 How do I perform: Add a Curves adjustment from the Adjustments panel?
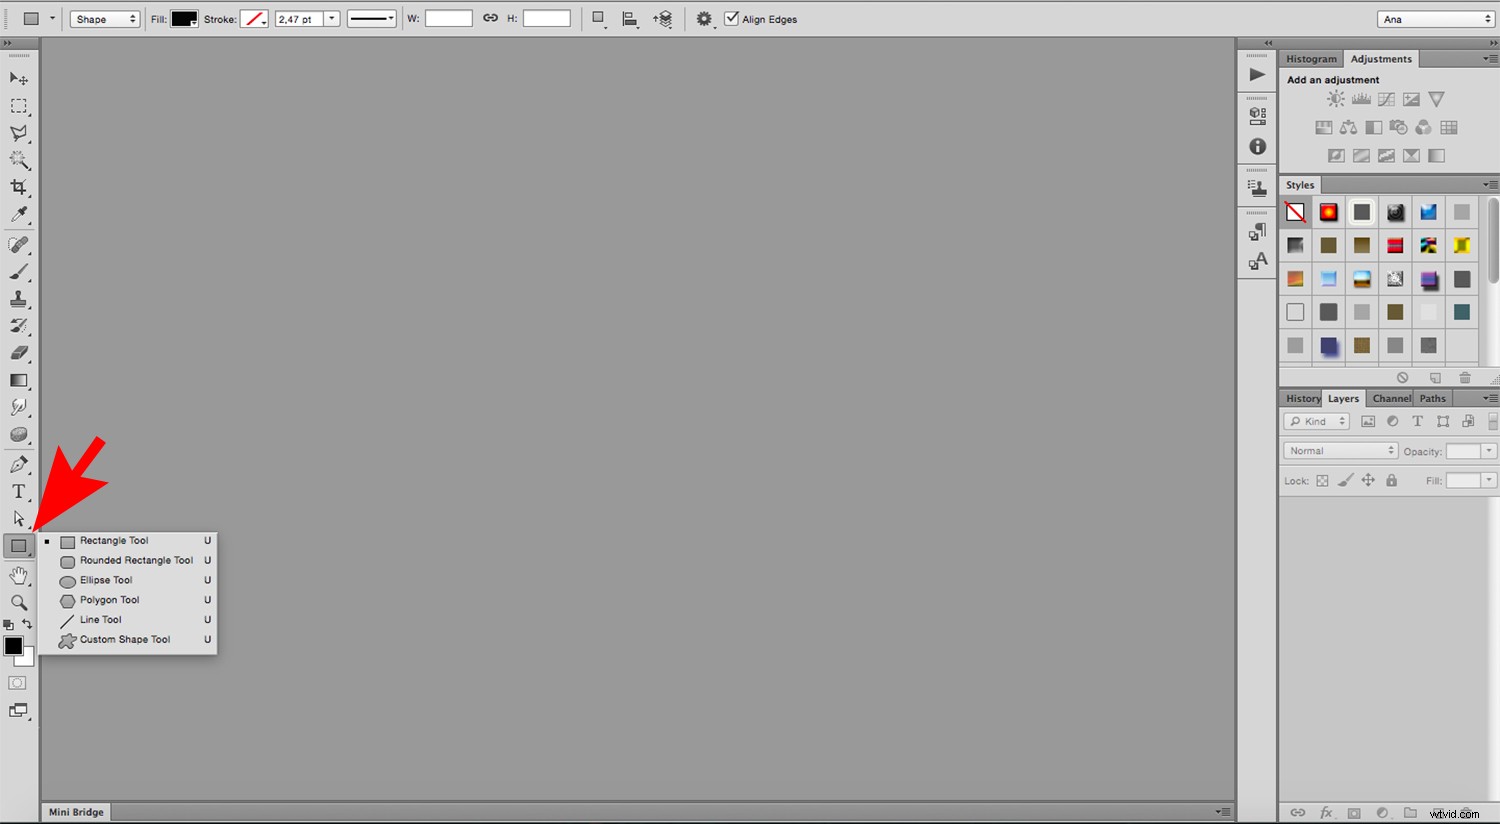point(1386,99)
